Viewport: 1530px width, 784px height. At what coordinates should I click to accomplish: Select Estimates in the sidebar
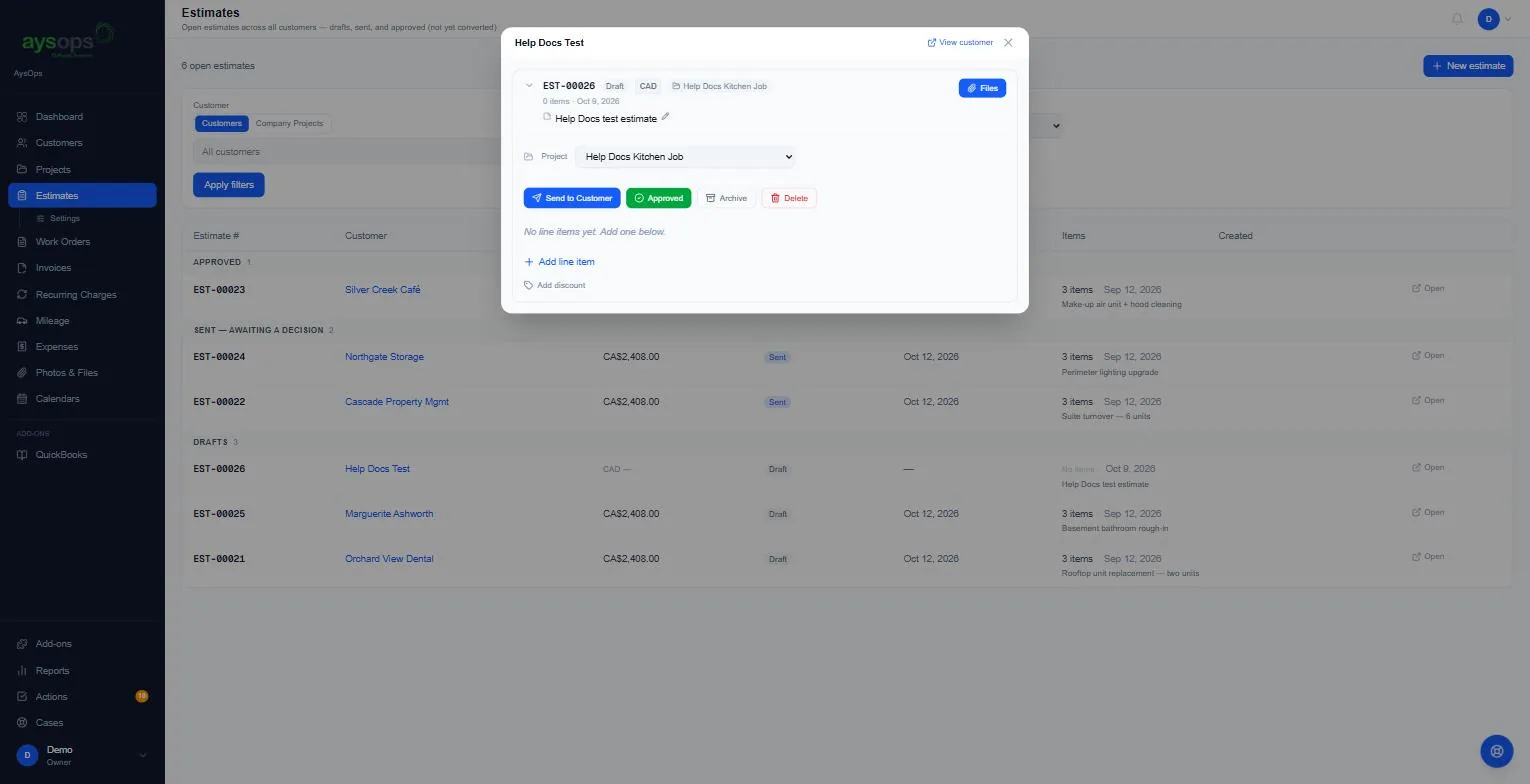point(82,196)
